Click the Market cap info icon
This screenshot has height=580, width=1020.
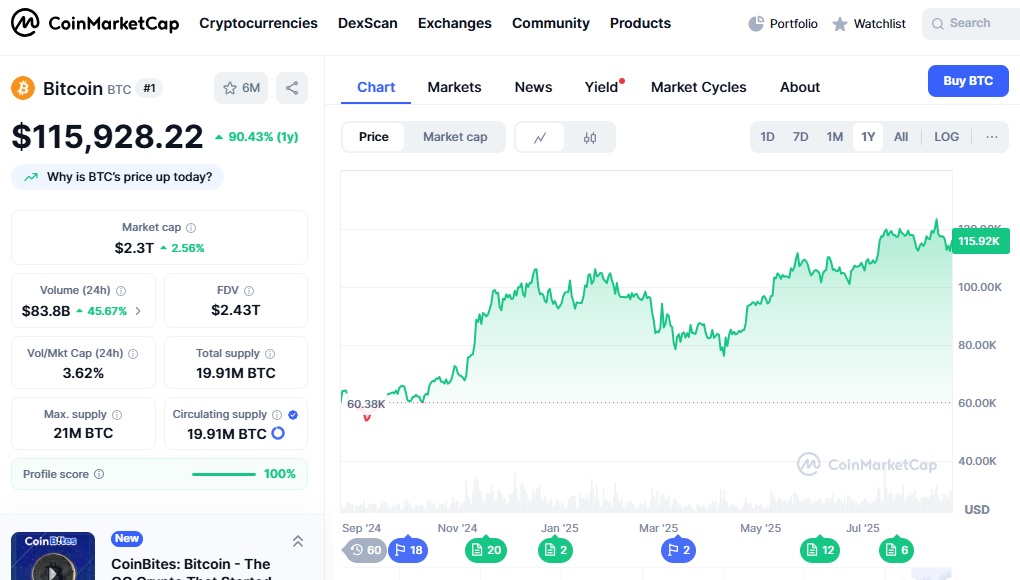click(191, 228)
